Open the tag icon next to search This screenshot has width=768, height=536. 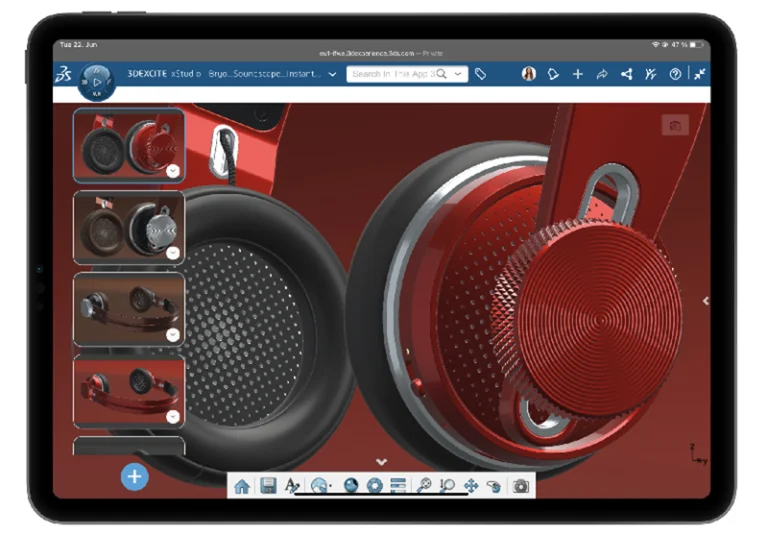(x=481, y=74)
